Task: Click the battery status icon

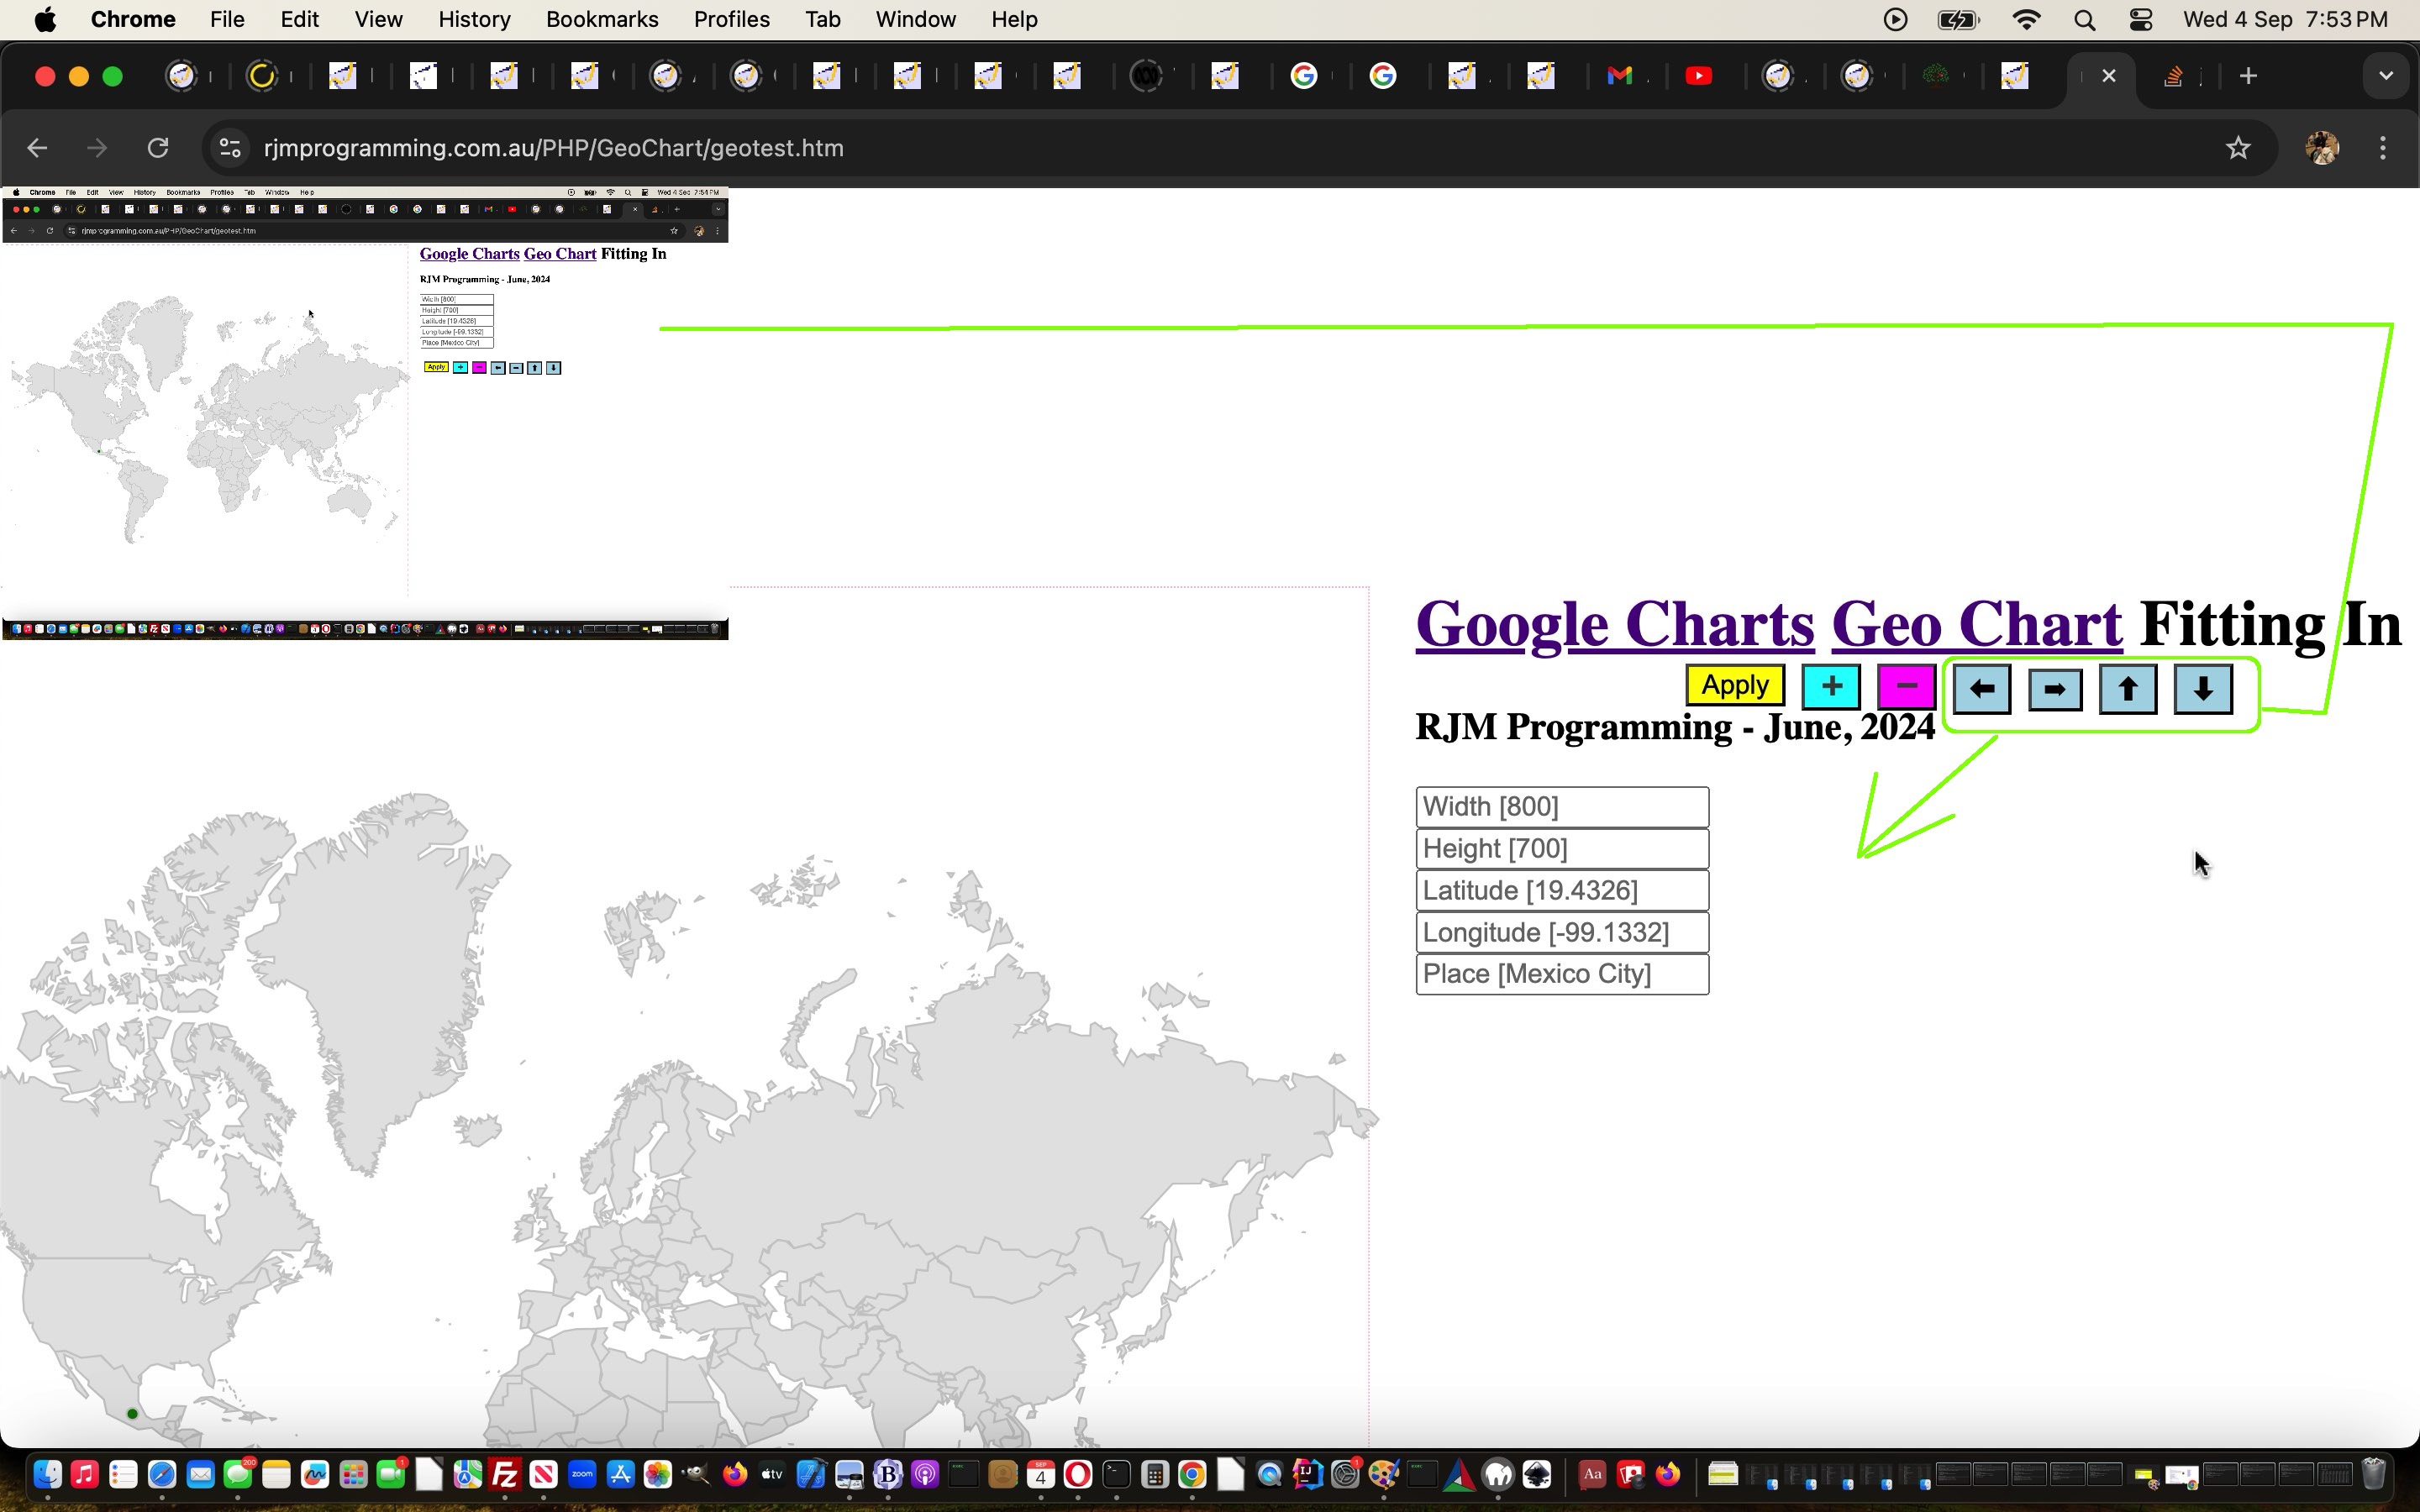Action: (1958, 20)
